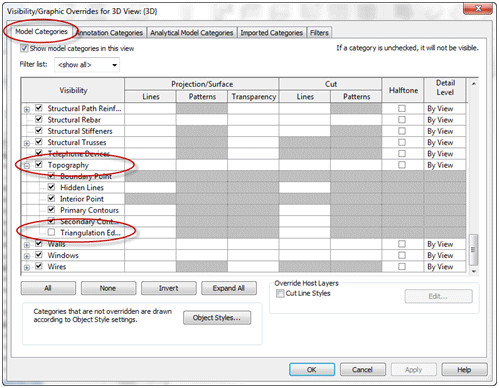Click the Cancel button
The width and height of the screenshot is (499, 388).
[x=363, y=370]
